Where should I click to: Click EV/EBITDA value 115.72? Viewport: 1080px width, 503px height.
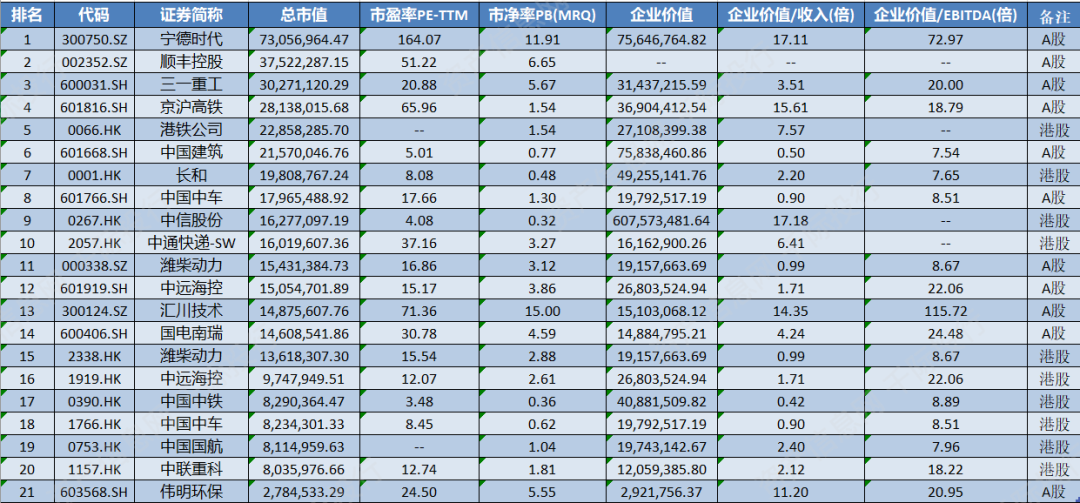pos(946,311)
